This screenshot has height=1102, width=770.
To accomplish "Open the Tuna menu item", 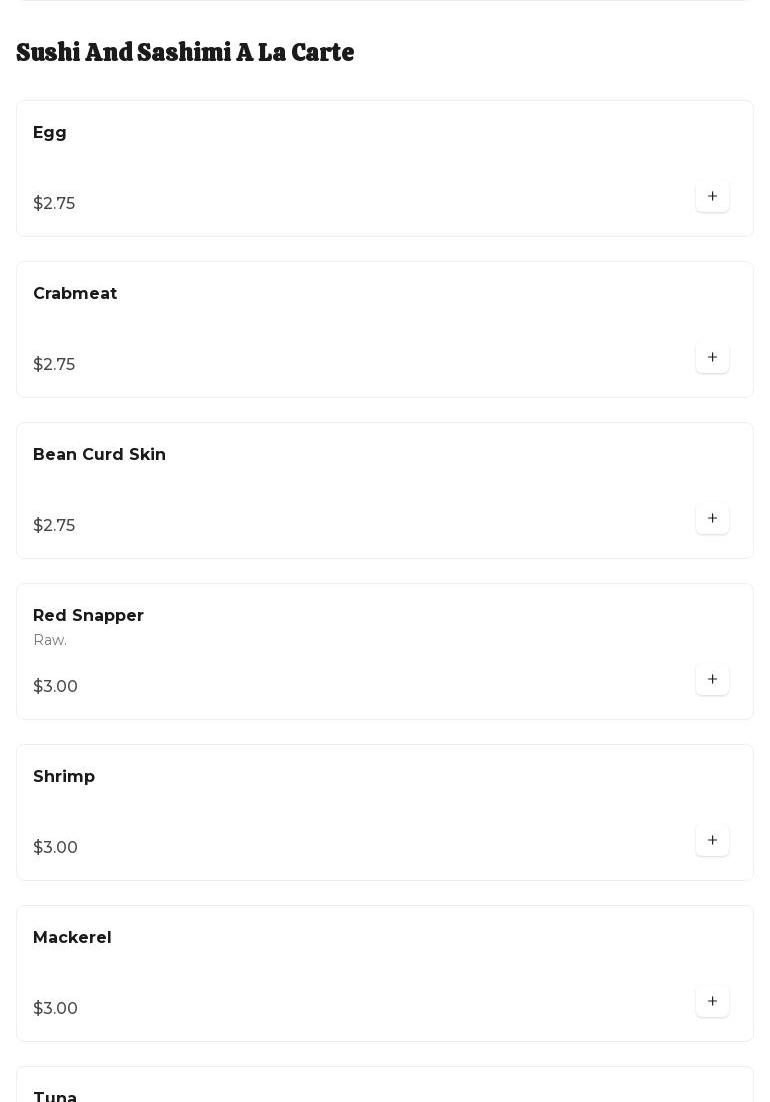I will (55, 1096).
